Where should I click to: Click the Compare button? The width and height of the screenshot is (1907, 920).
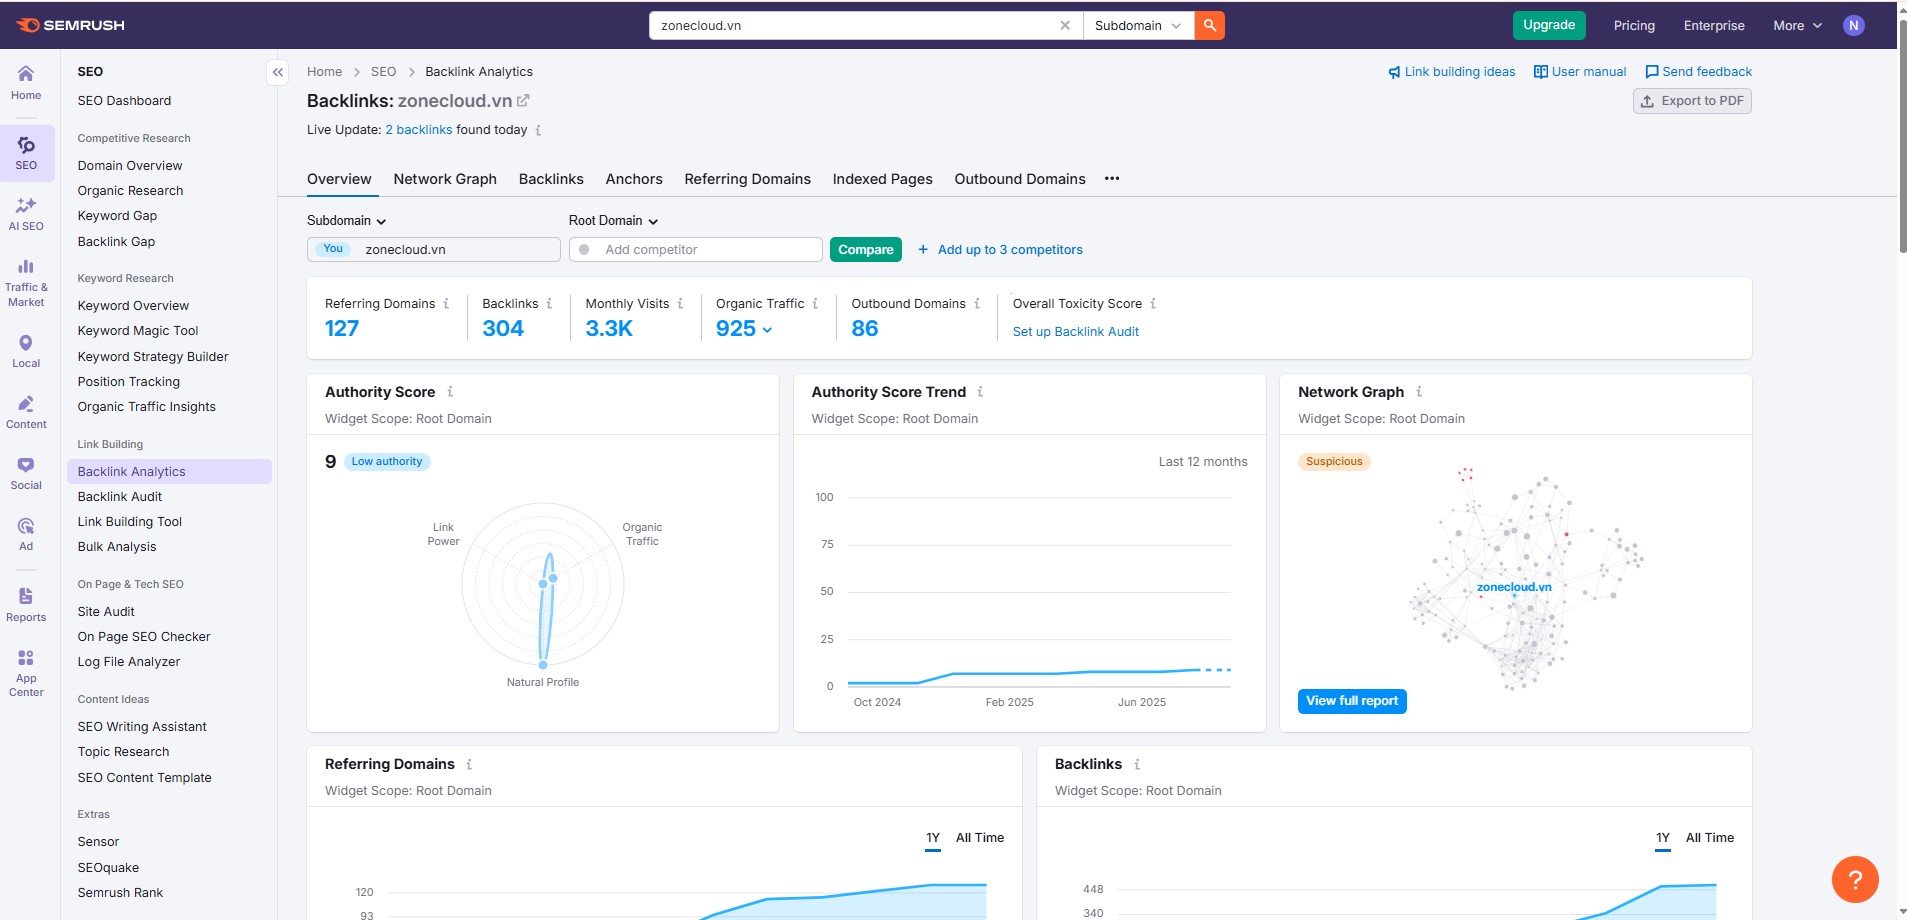866,250
